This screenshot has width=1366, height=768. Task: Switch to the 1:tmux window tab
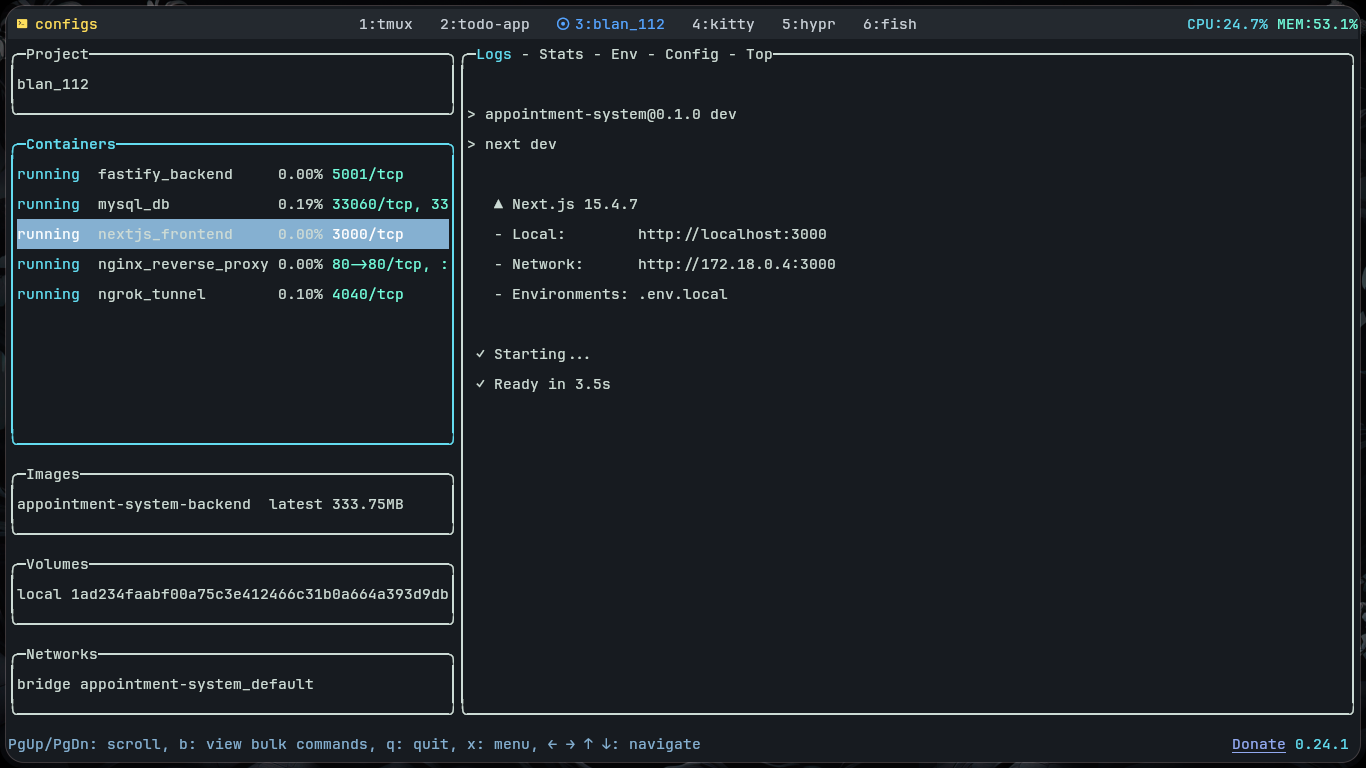tap(385, 24)
